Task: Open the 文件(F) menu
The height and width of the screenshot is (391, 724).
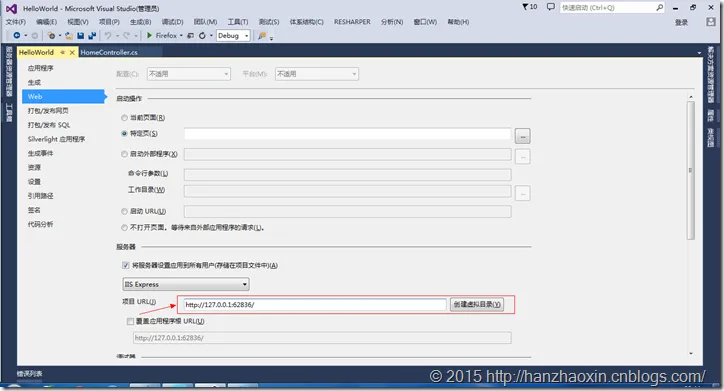Action: [16, 22]
